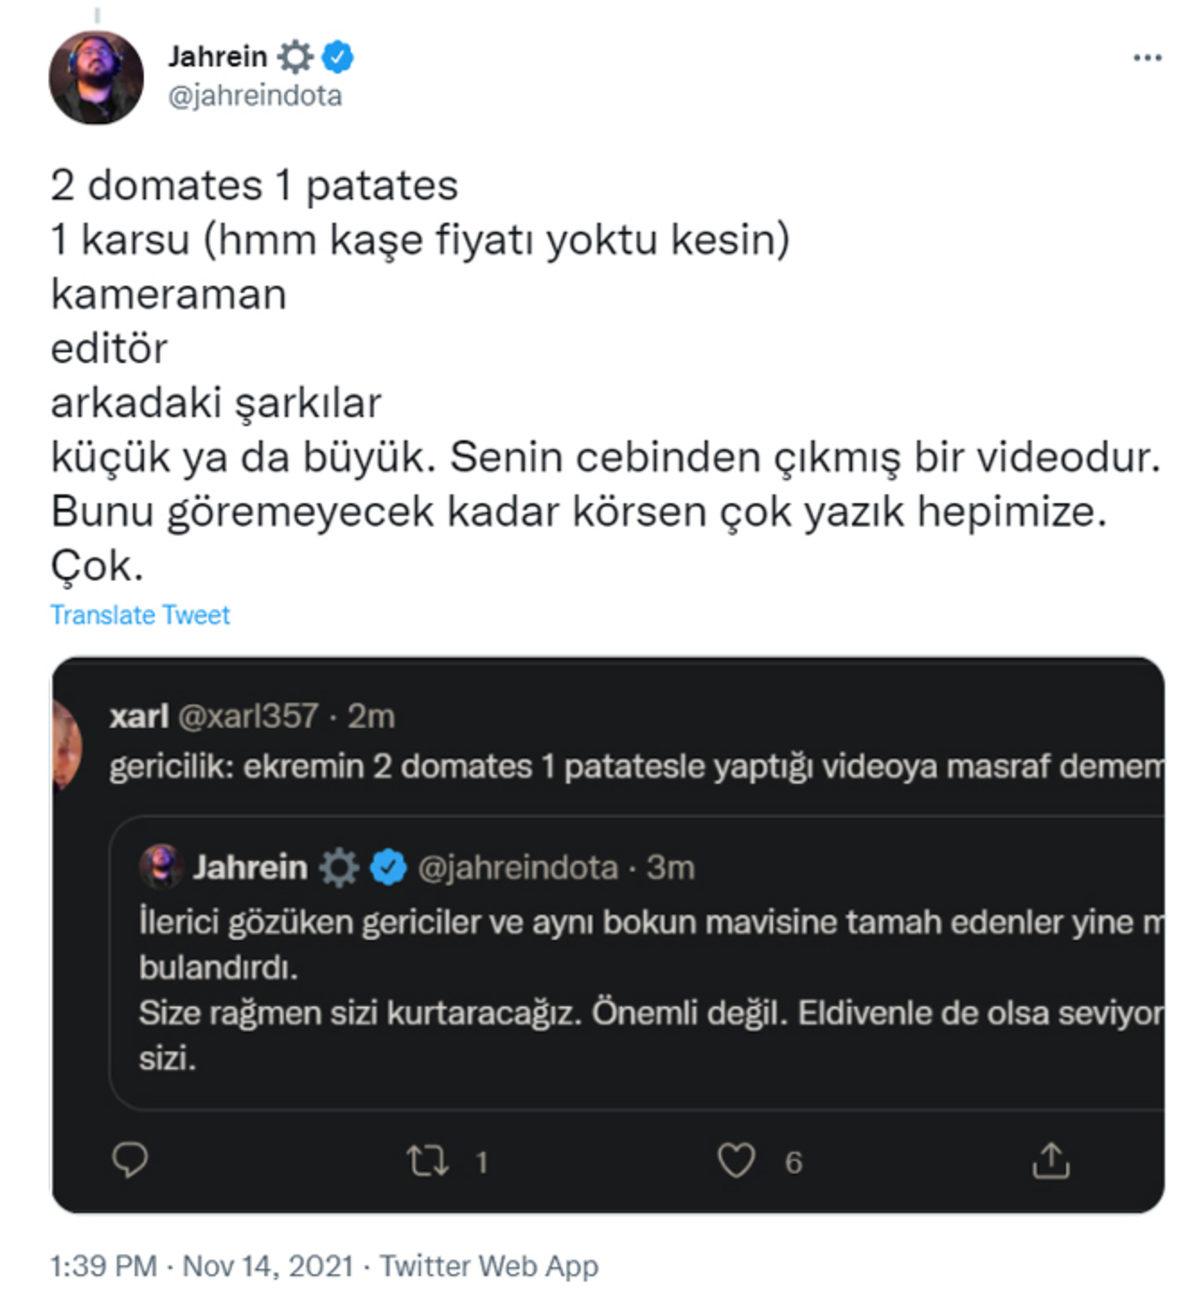Open the three-dot more options menu
The image size is (1200, 1294).
coord(1146,57)
